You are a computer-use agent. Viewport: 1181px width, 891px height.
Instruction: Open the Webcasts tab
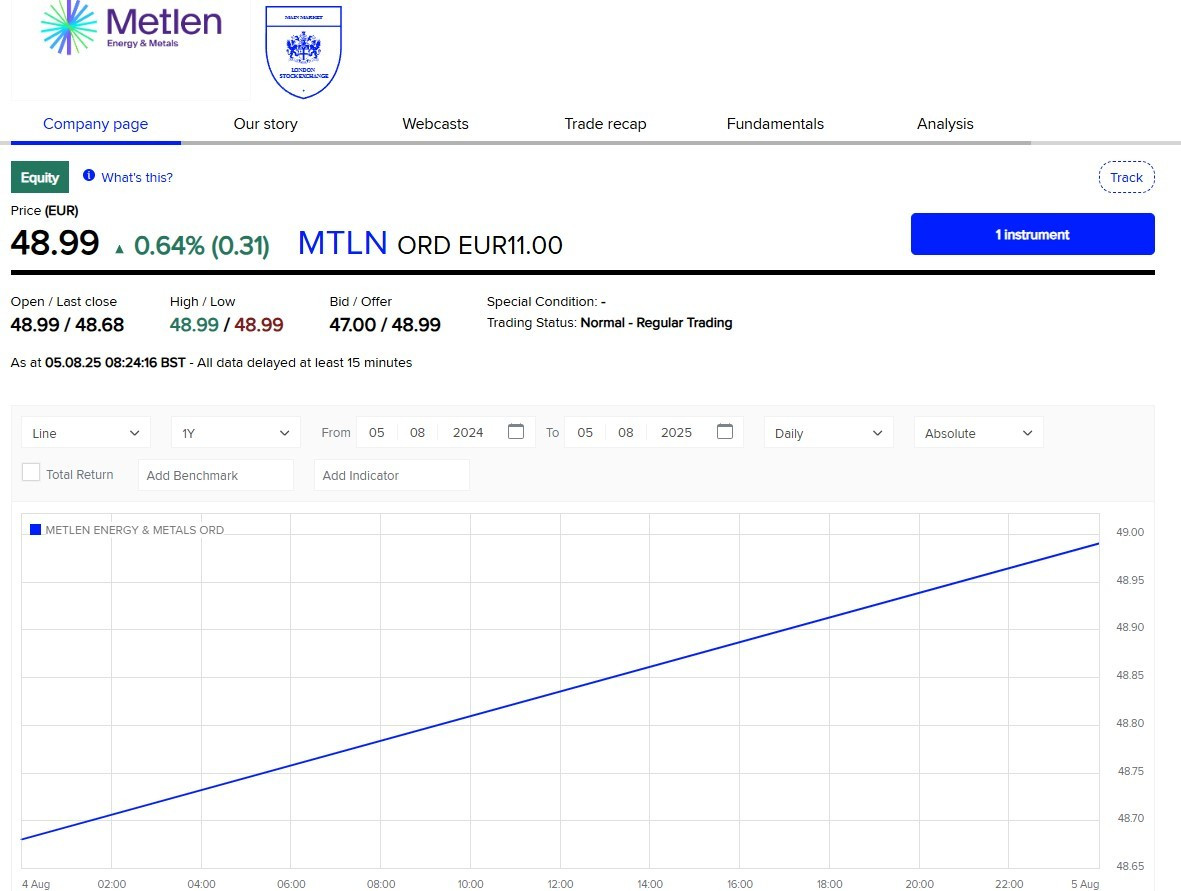coord(435,124)
